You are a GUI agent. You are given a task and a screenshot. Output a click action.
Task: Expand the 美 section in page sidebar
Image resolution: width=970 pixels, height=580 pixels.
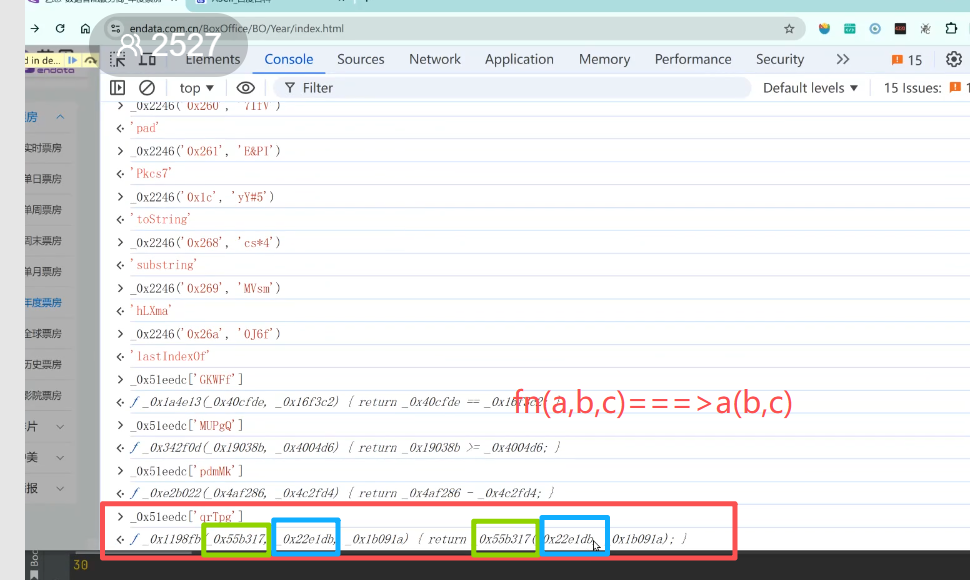[x=60, y=458]
